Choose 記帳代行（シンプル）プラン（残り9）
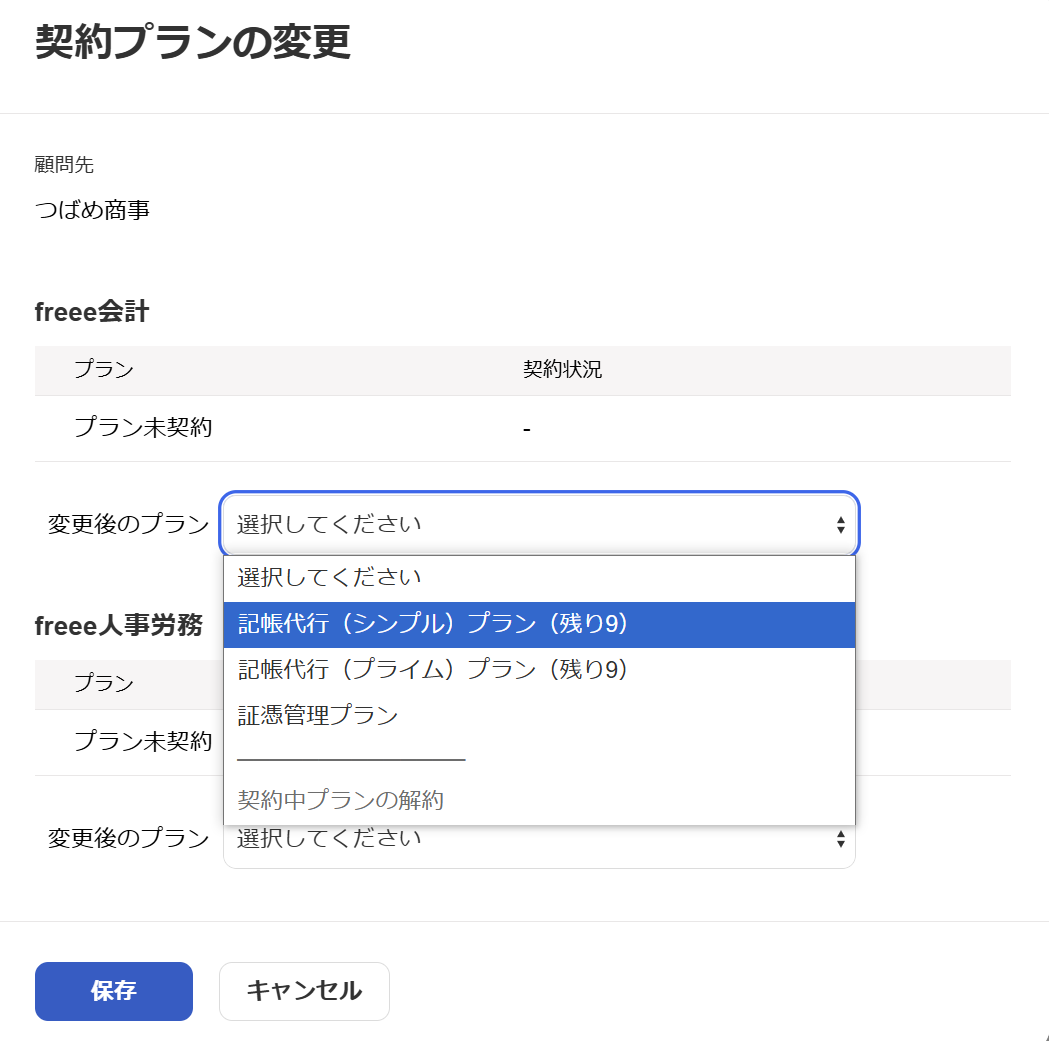 pyautogui.click(x=539, y=624)
